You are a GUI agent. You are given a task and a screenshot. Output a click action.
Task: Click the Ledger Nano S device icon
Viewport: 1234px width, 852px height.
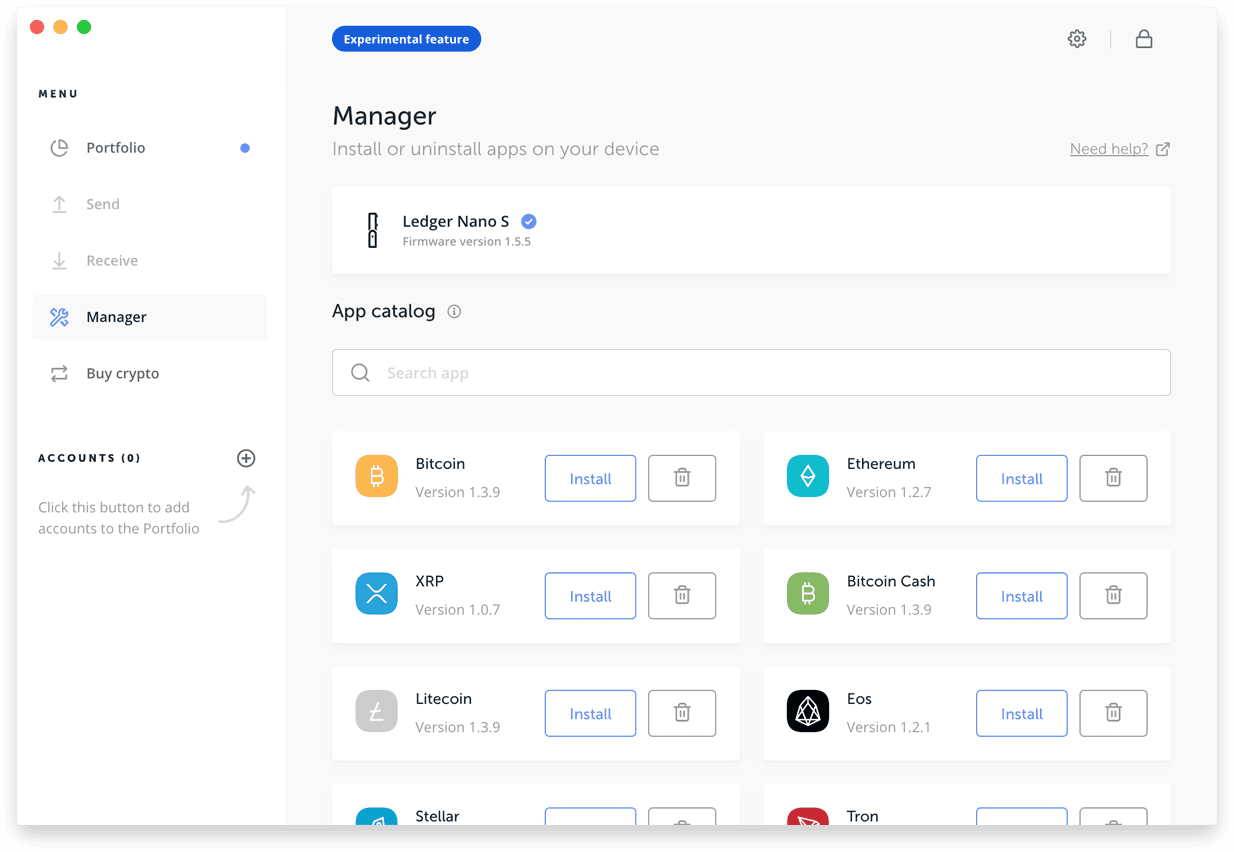pos(373,230)
